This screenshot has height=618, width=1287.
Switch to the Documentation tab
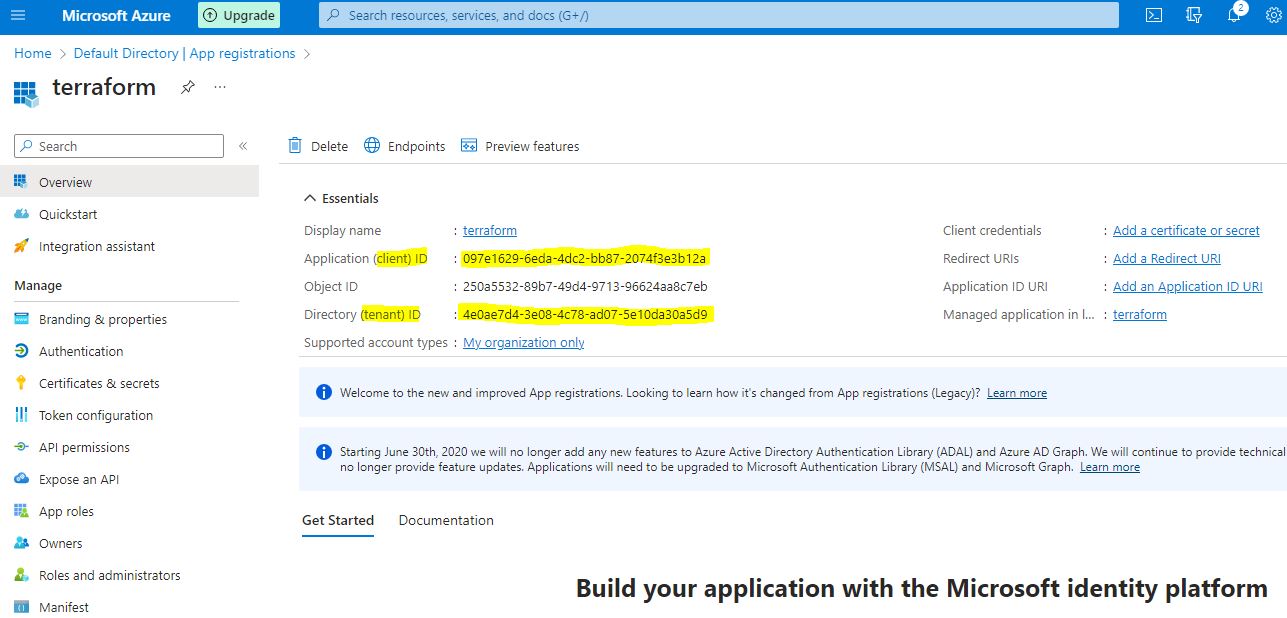446,520
